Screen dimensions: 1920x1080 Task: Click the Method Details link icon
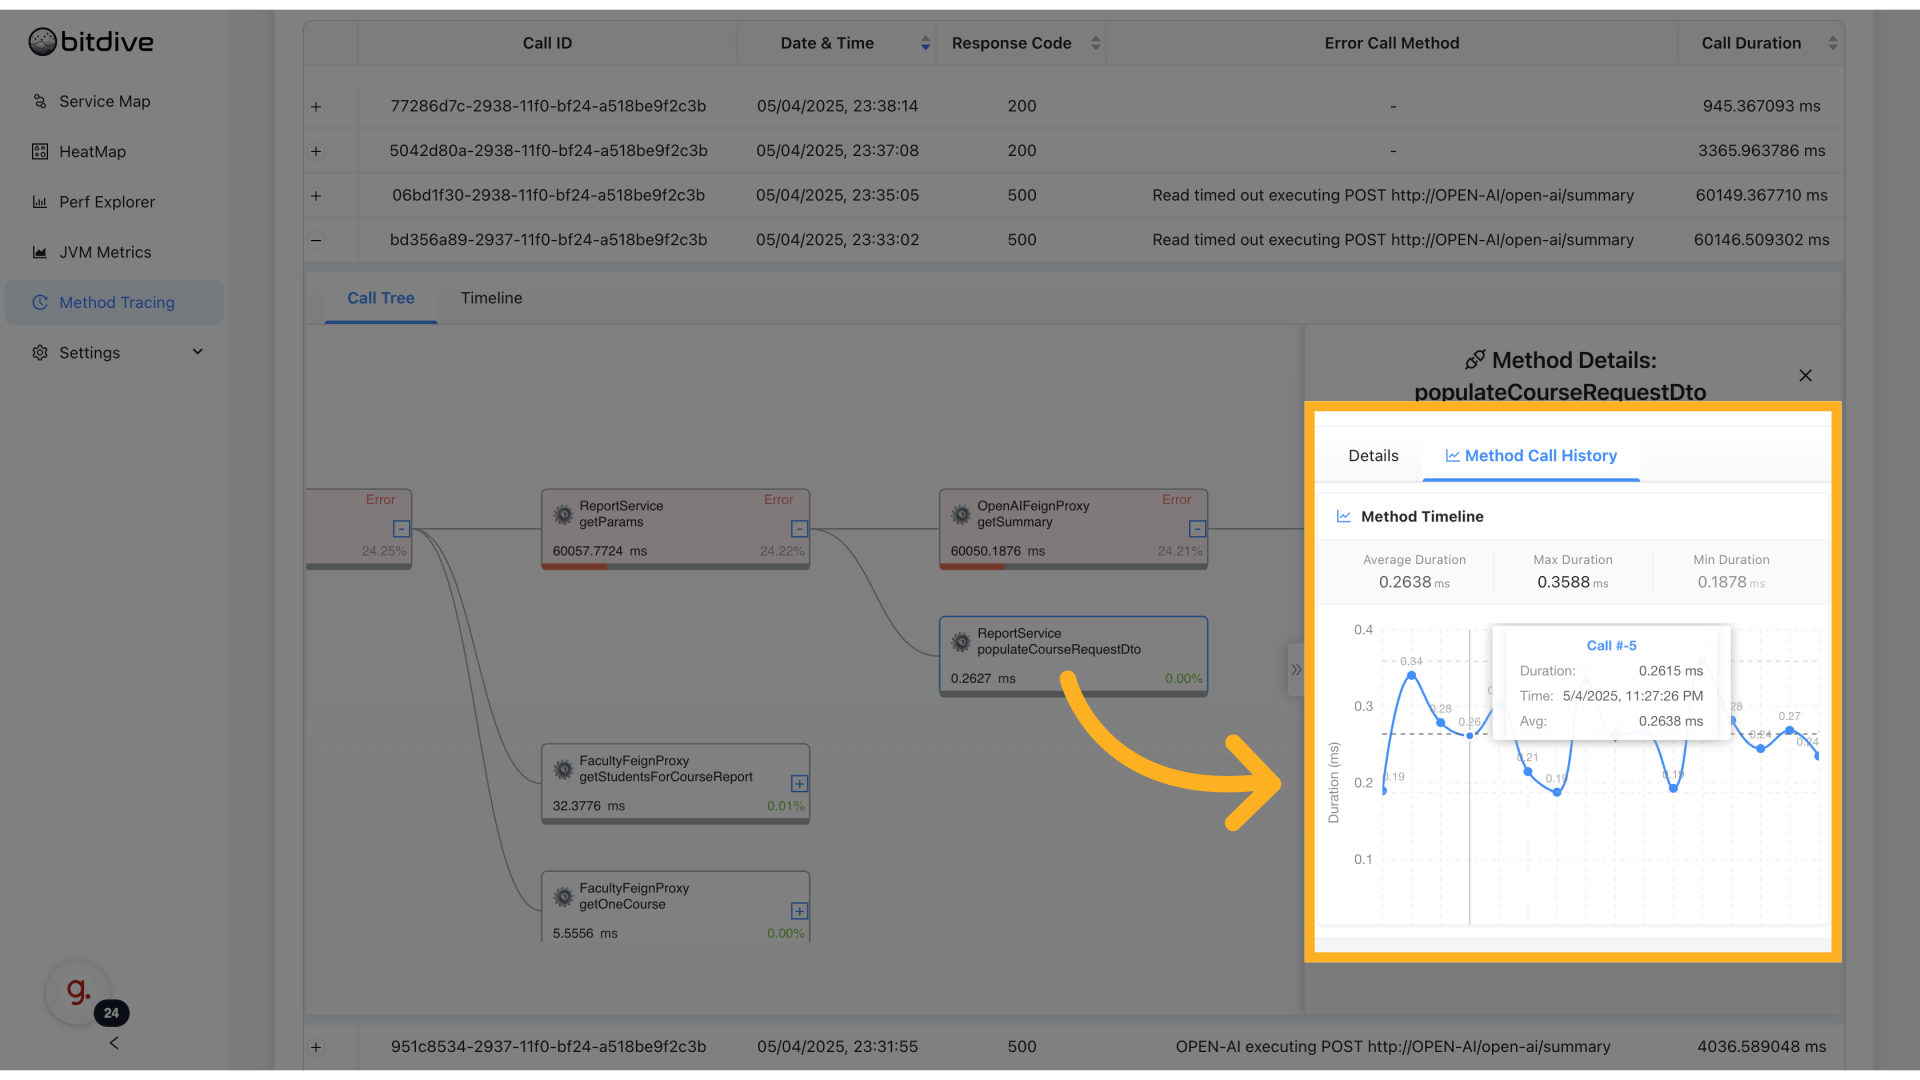[1474, 360]
